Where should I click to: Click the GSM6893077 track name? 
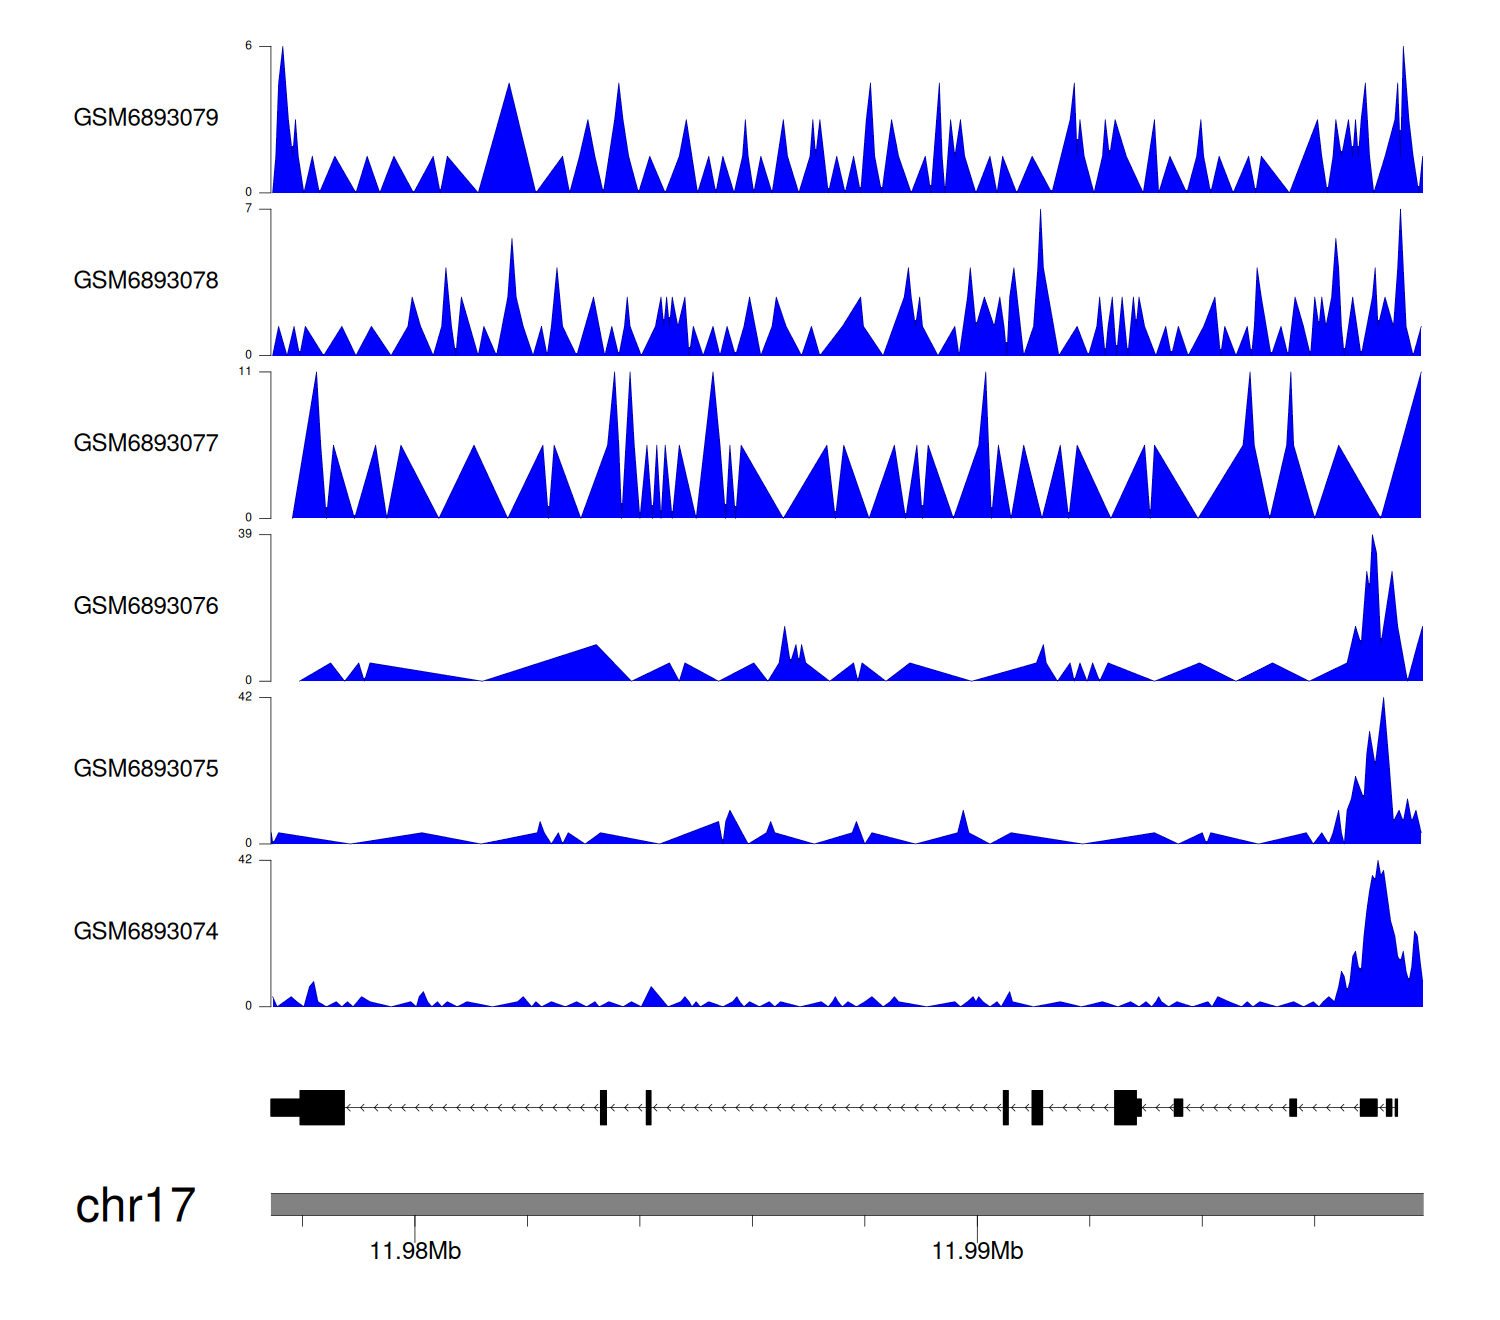(146, 444)
